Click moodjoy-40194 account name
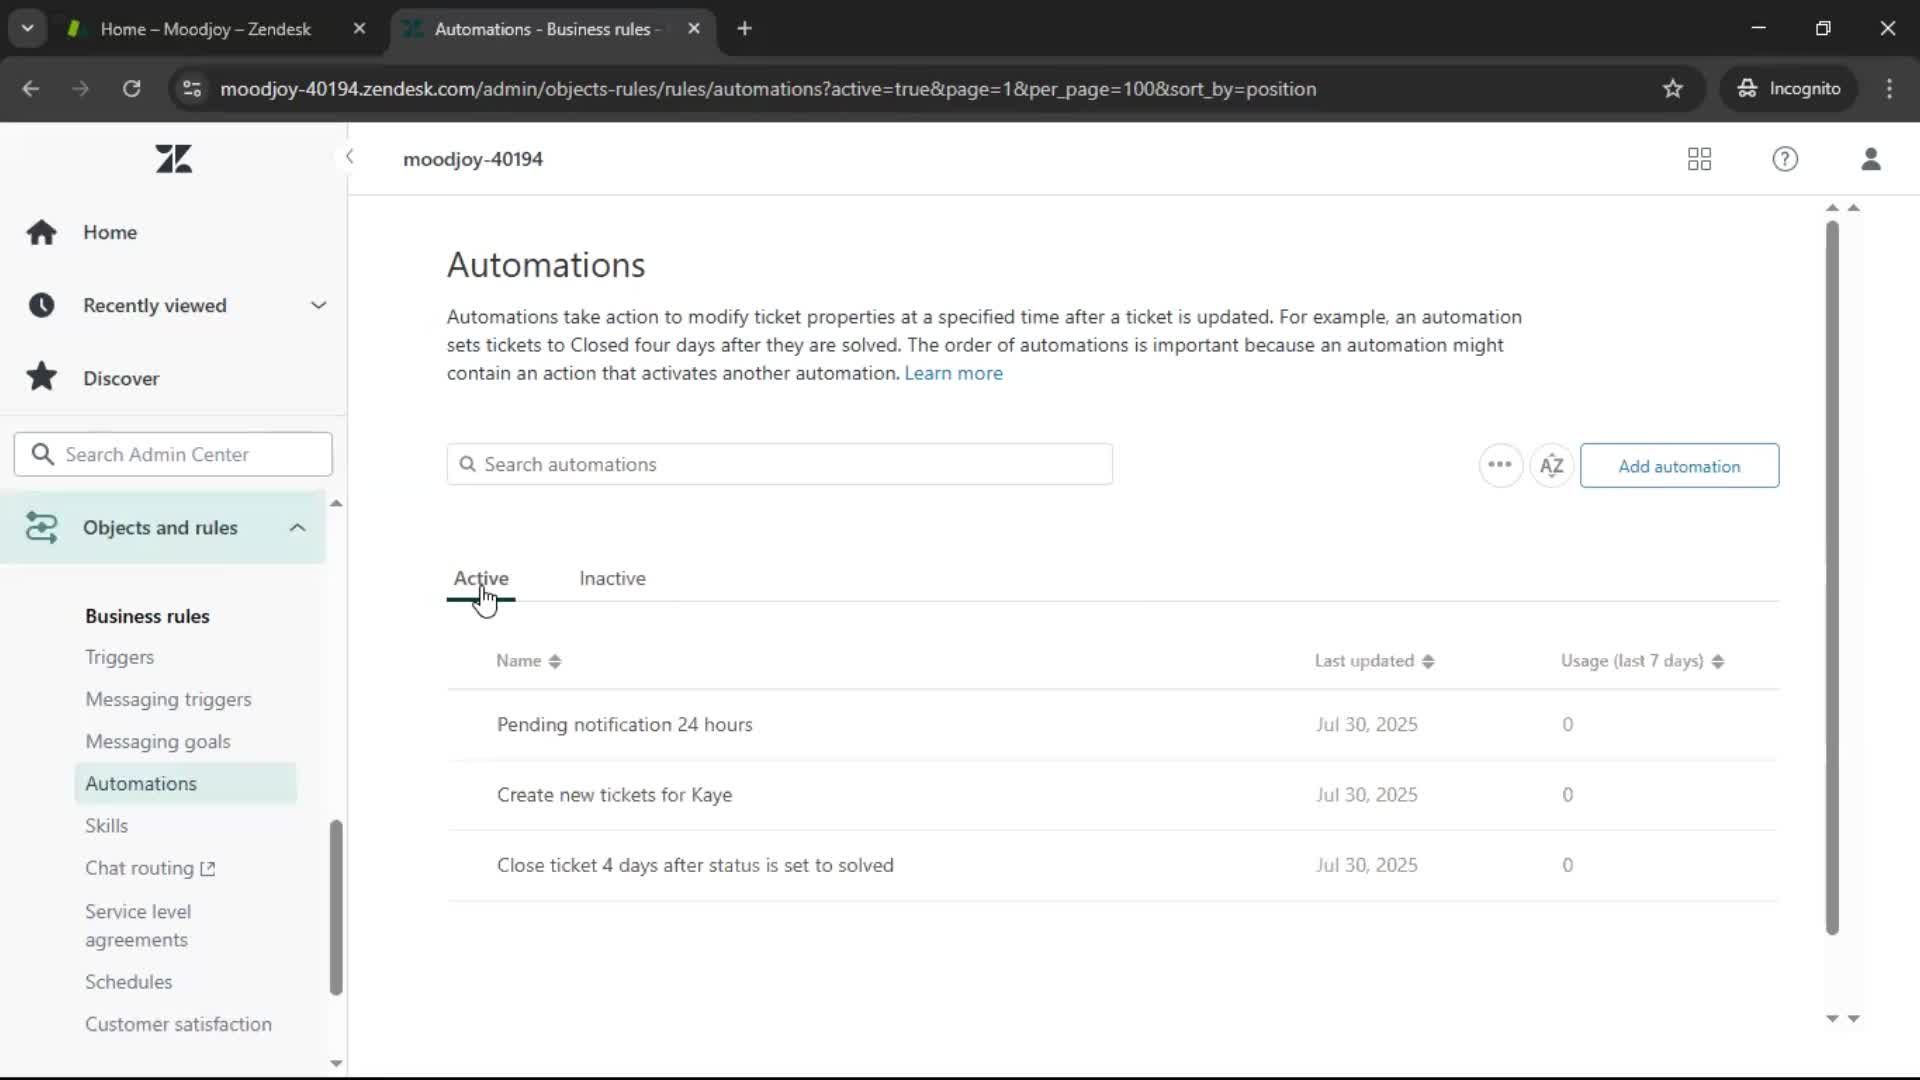Viewport: 1920px width, 1080px height. (x=473, y=159)
